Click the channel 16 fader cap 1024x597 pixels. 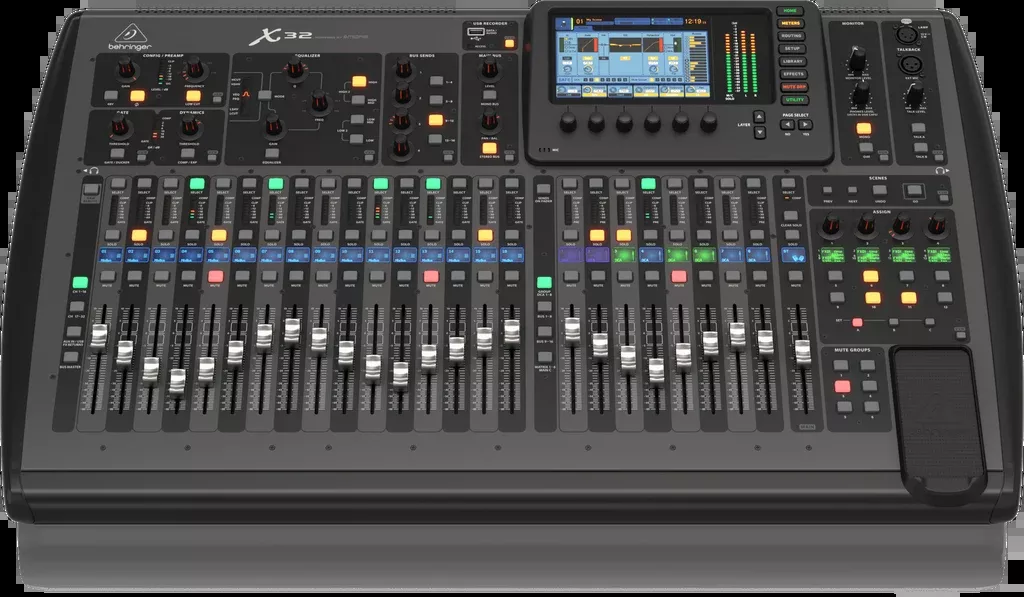[511, 331]
